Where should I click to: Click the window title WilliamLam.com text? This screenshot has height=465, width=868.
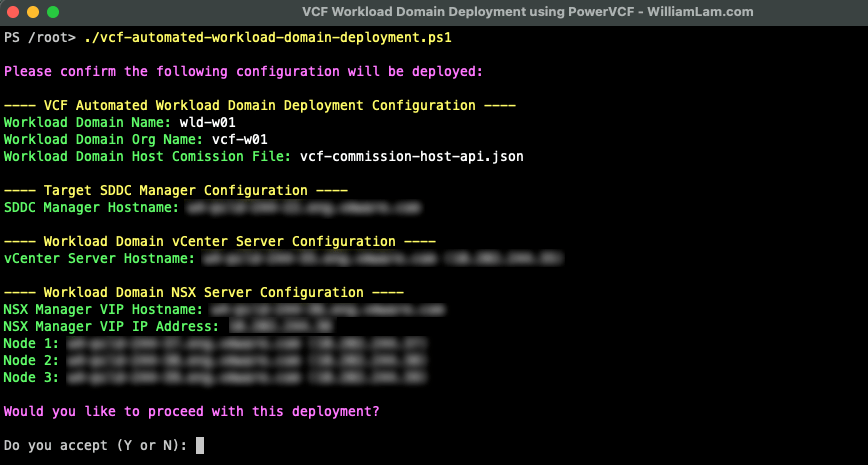(x=701, y=12)
